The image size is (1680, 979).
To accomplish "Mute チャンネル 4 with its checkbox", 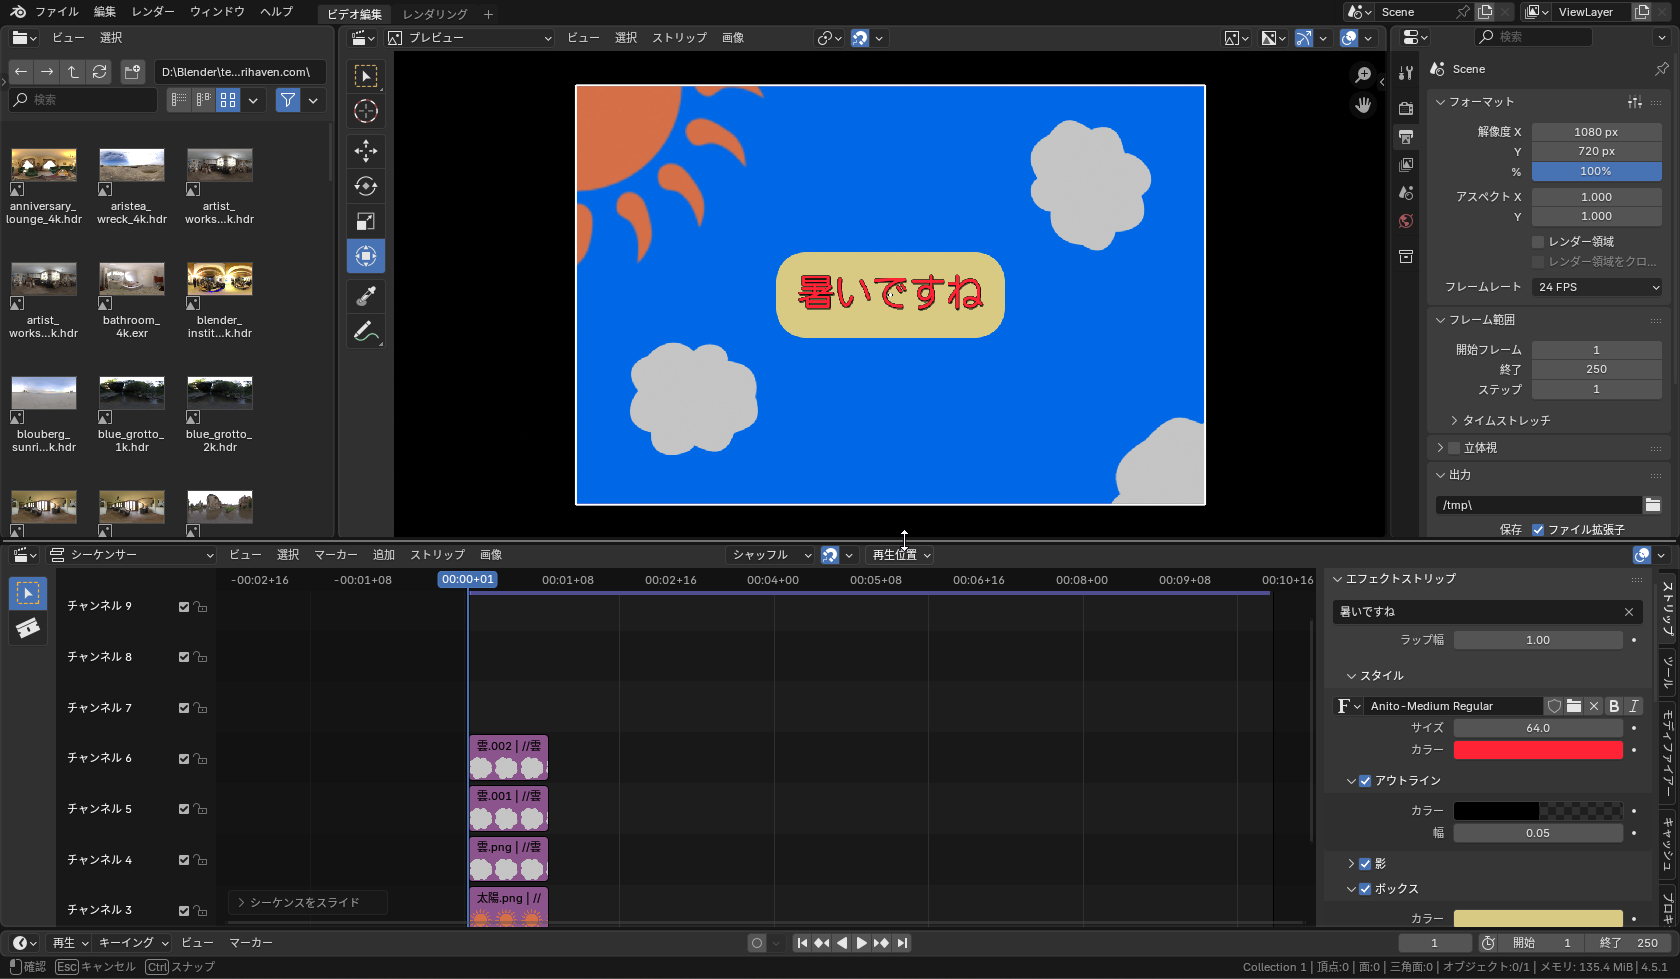I will point(184,860).
